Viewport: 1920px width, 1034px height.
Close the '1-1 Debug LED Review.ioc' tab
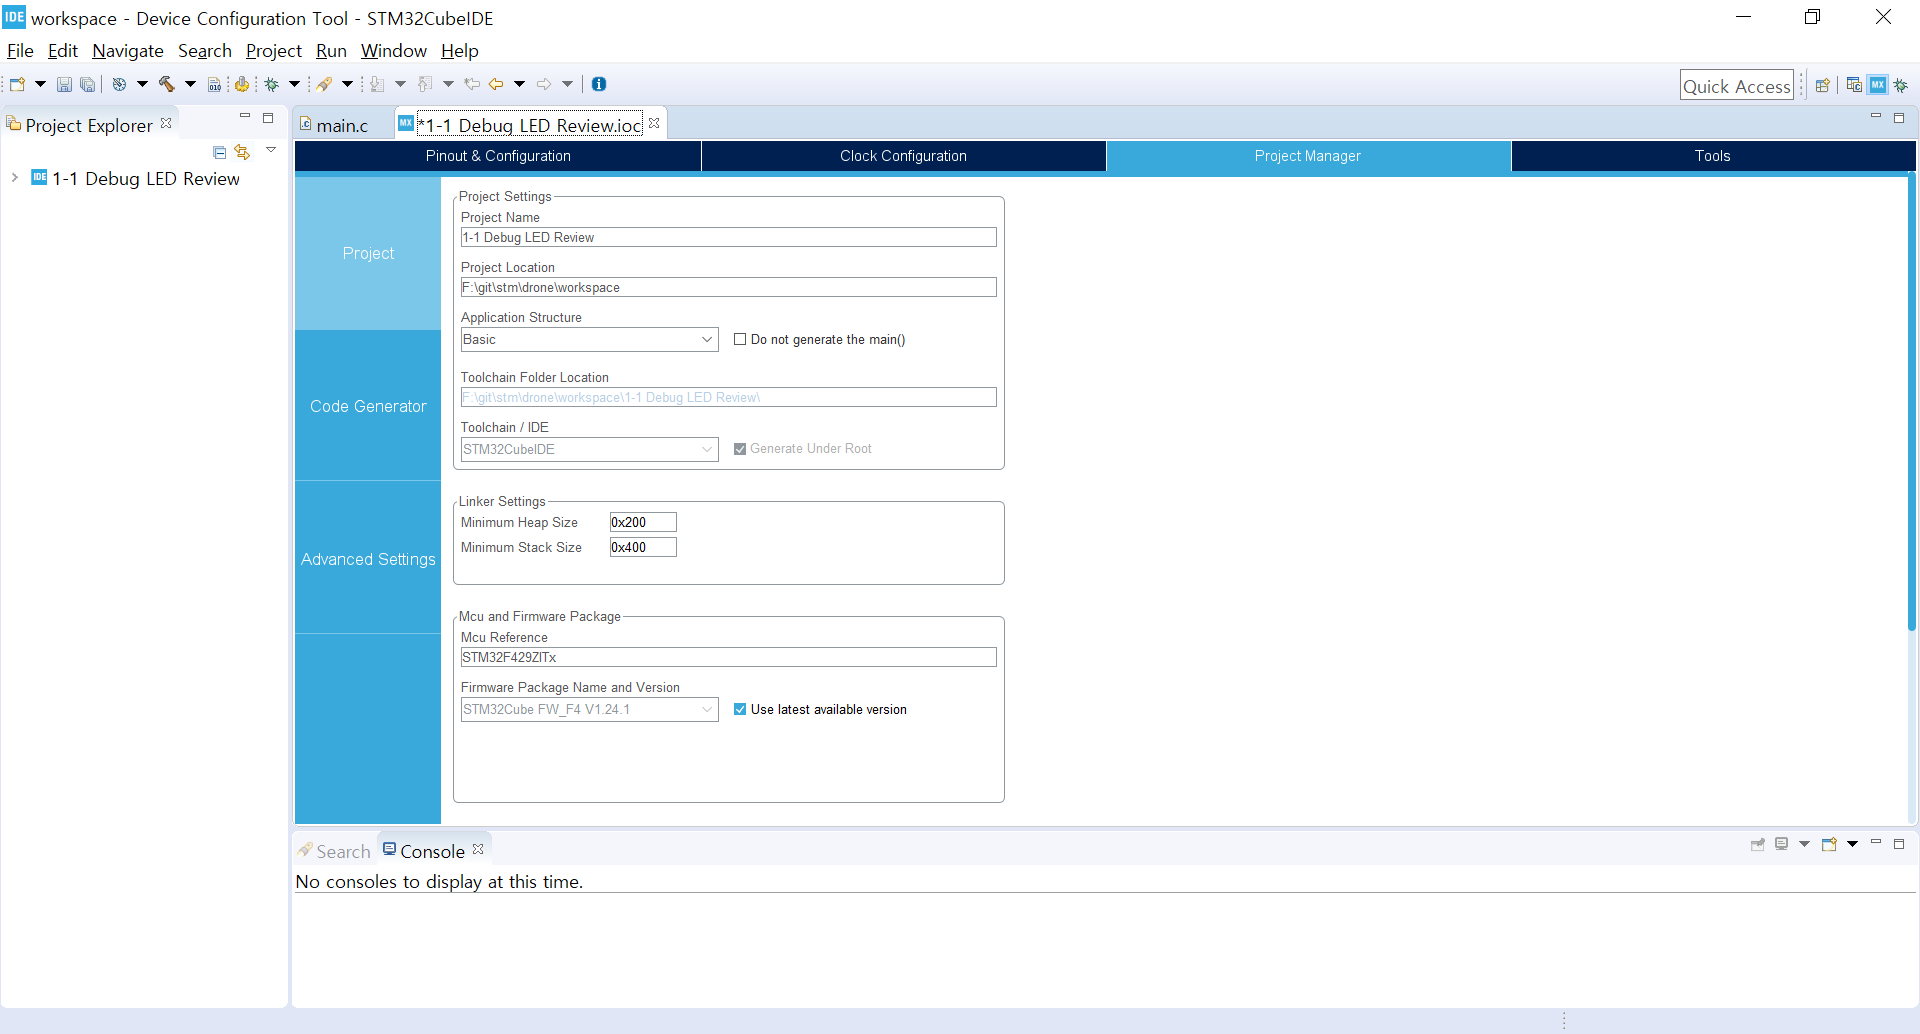point(654,123)
